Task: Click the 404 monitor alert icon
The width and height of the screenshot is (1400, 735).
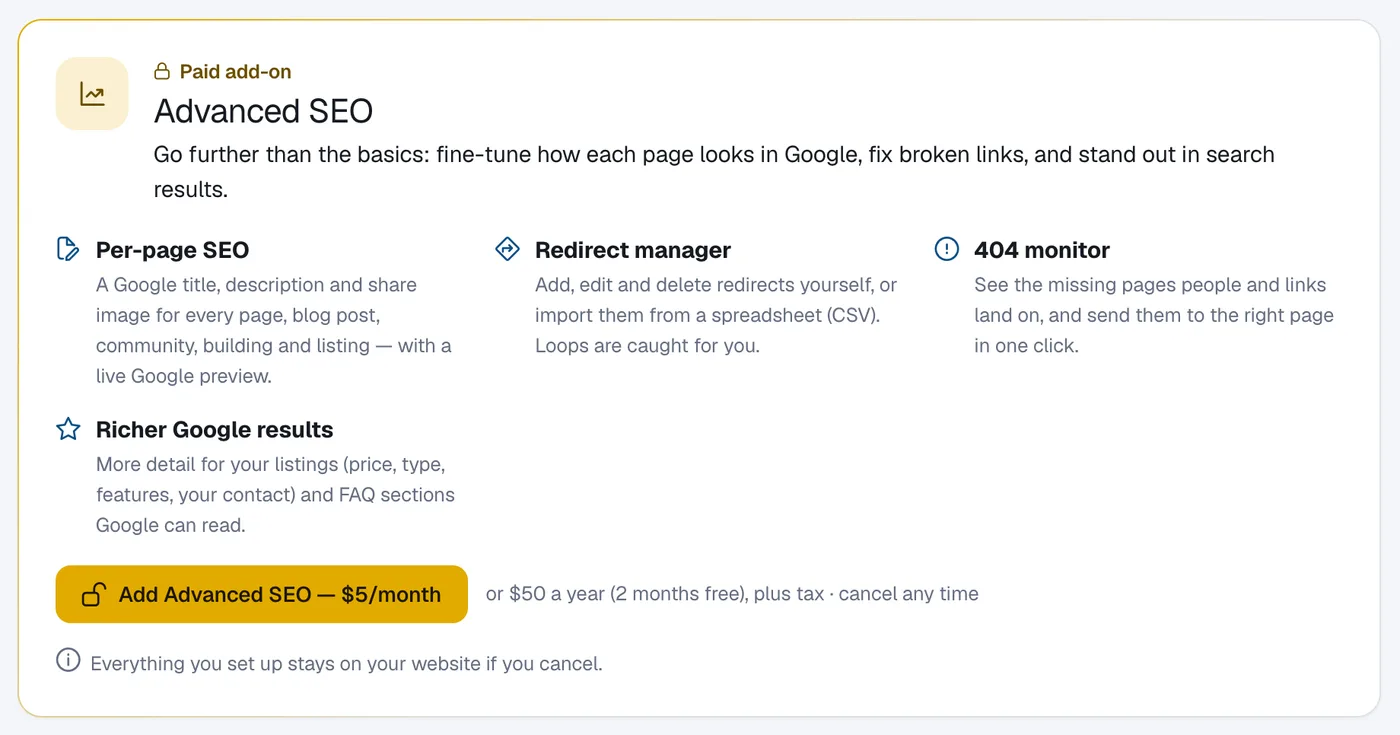Action: coord(946,249)
